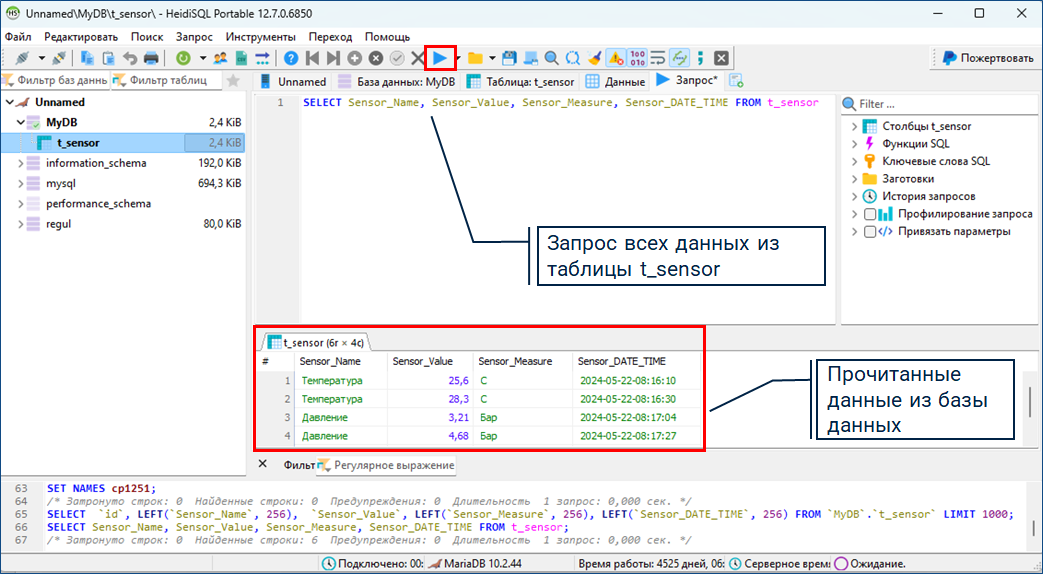The height and width of the screenshot is (574, 1043).
Task: Run the SQL query with the blue play button
Action: coord(439,58)
